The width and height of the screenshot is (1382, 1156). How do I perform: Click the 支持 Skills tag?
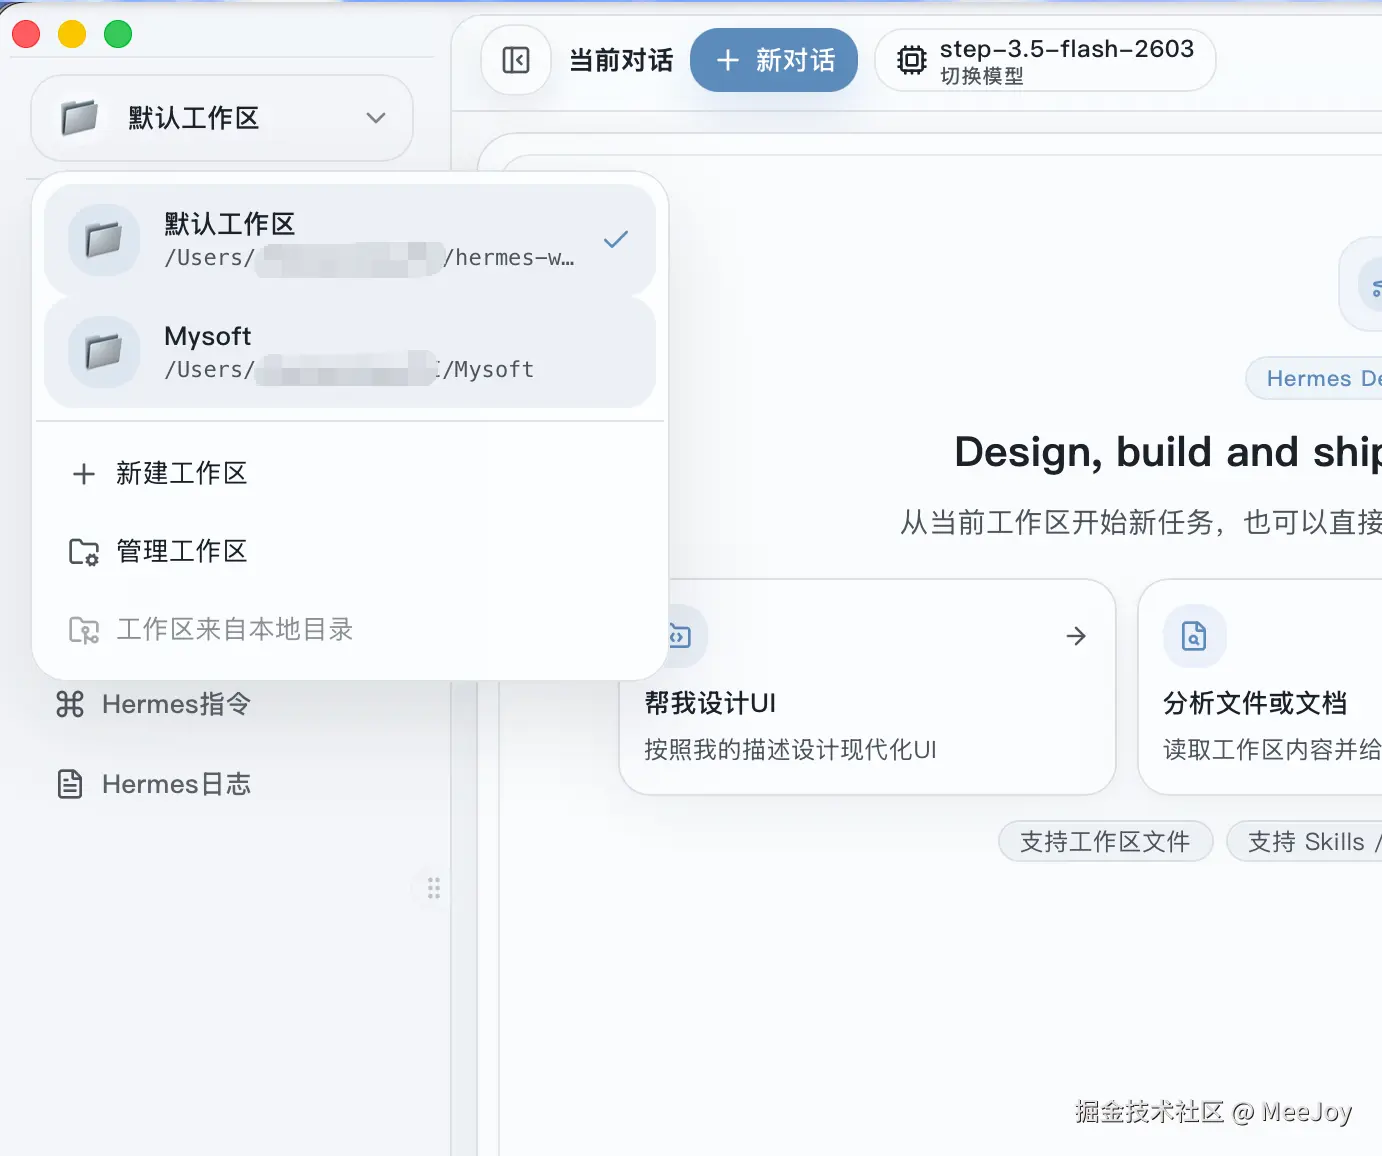(x=1305, y=842)
